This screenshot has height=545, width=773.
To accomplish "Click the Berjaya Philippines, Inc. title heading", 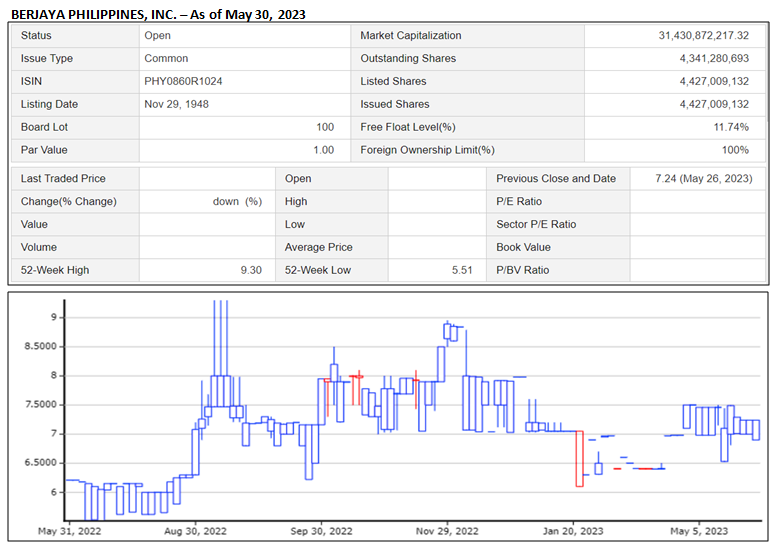I will point(158,14).
